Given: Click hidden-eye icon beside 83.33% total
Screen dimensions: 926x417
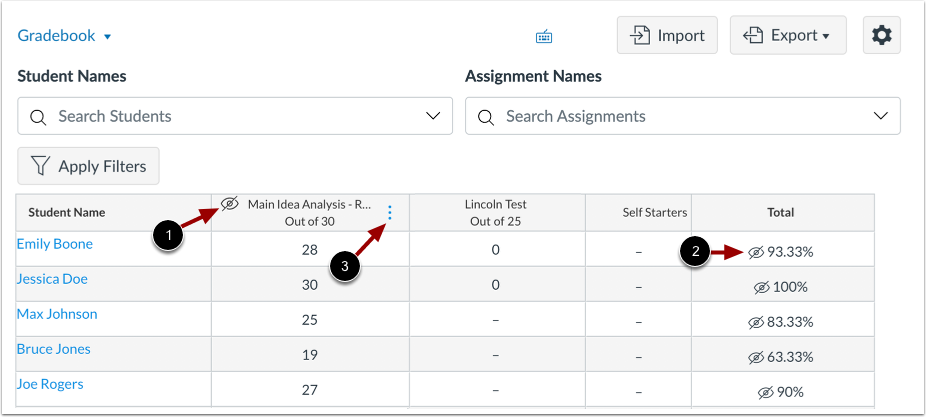Looking at the screenshot, I should (756, 322).
